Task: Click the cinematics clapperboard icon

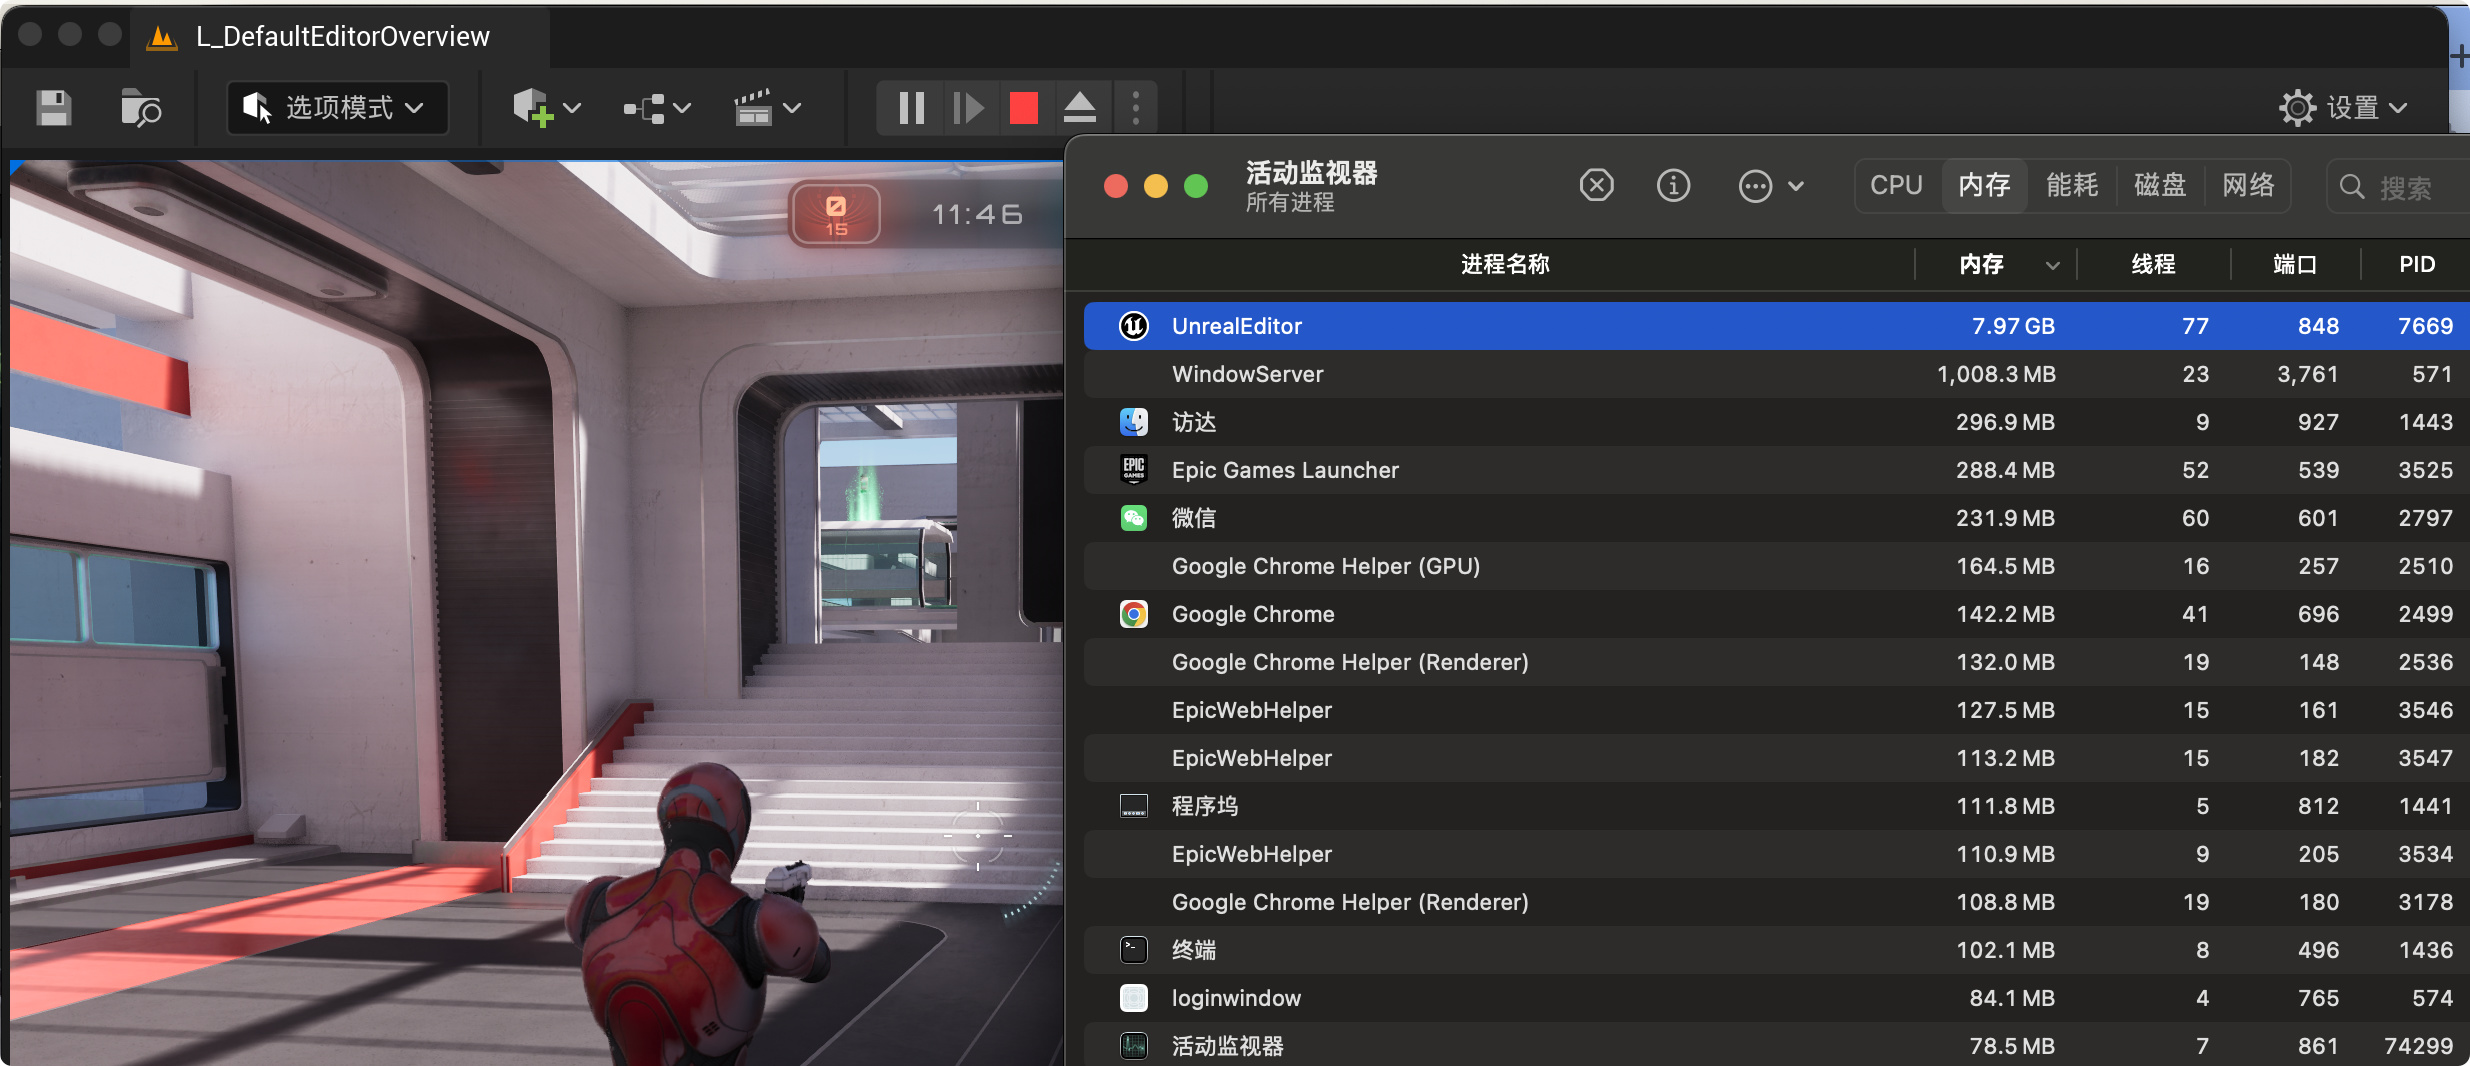Action: tap(753, 107)
